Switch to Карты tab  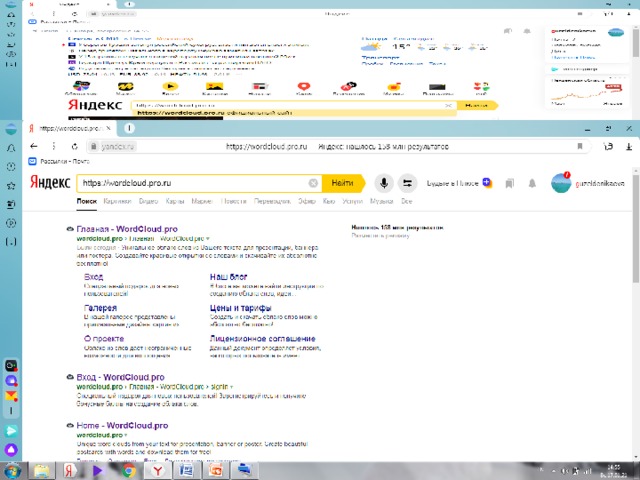175,201
